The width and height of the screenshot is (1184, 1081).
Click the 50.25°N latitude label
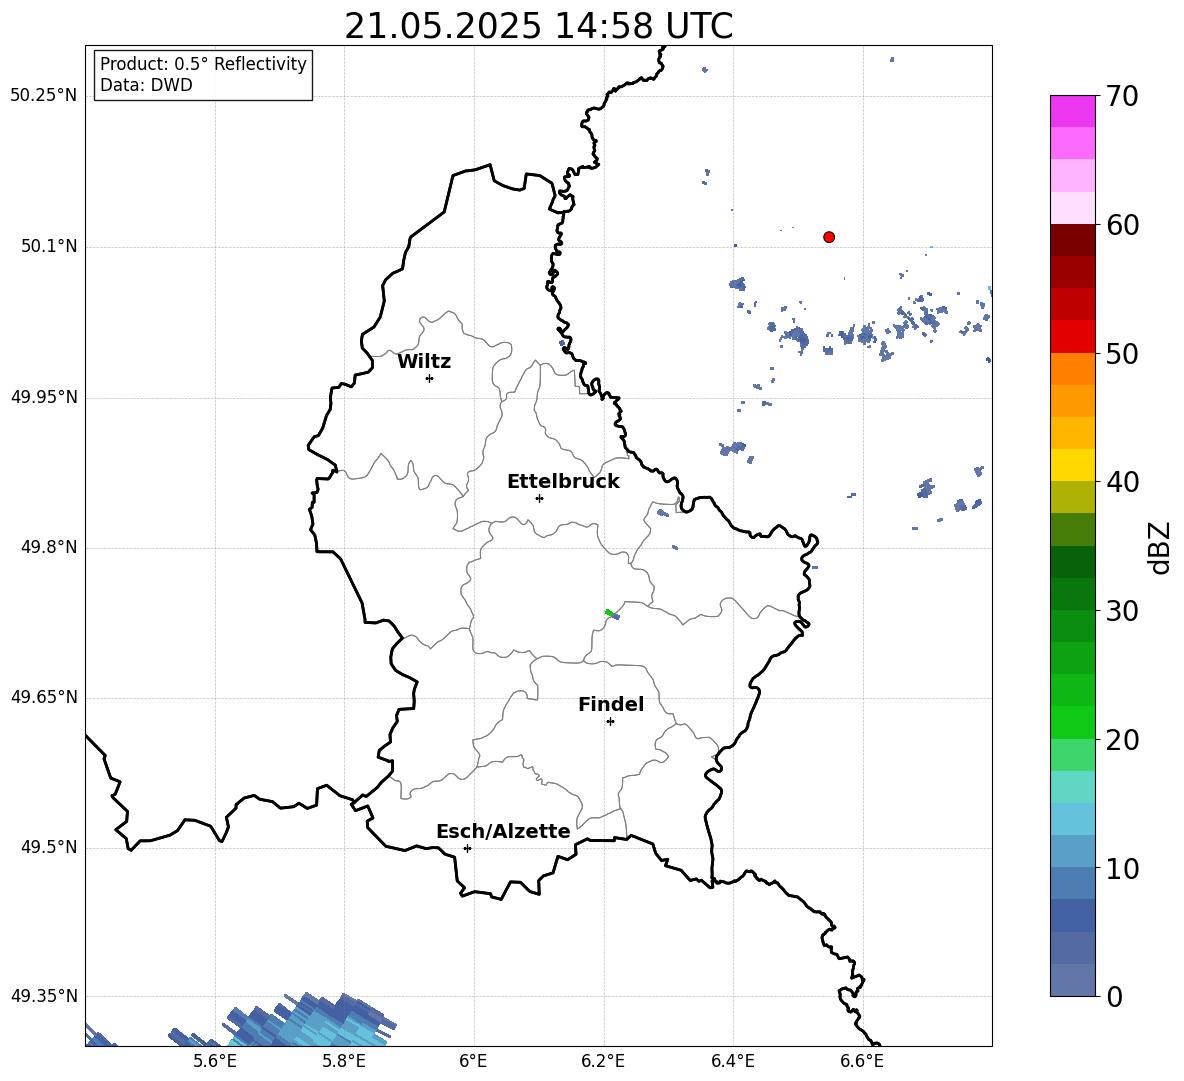point(44,96)
